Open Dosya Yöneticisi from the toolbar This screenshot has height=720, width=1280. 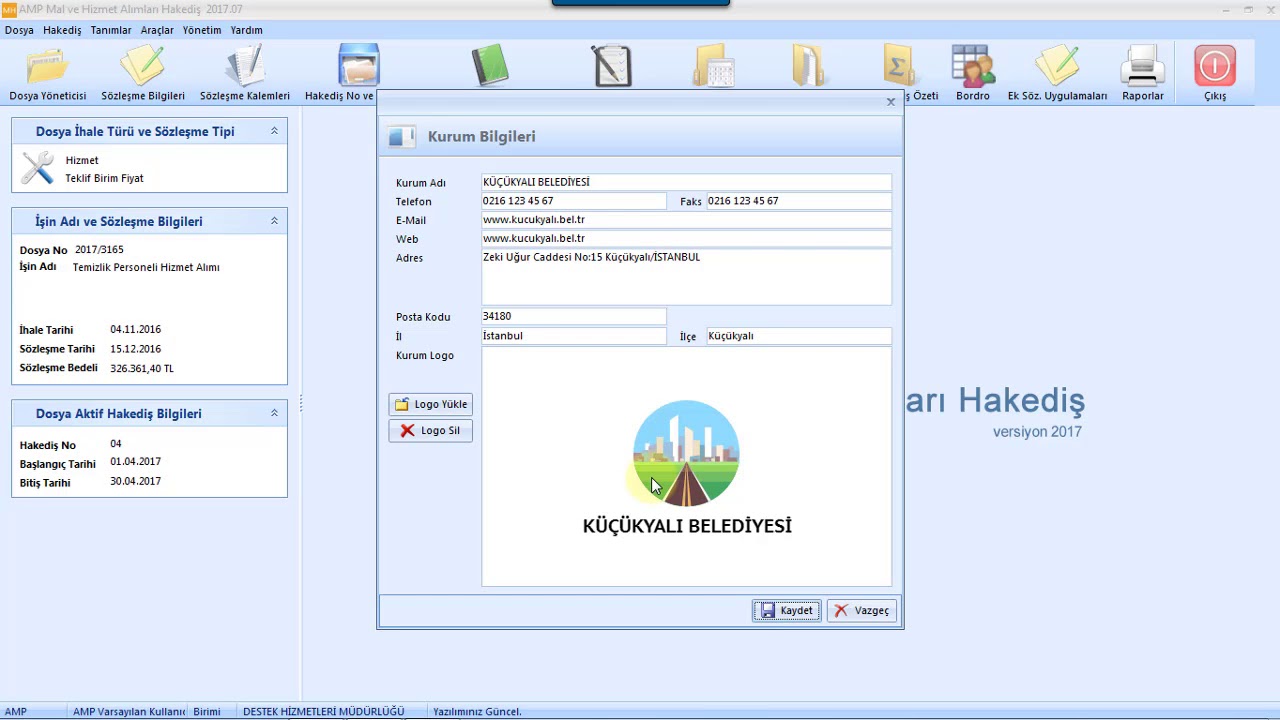(48, 74)
